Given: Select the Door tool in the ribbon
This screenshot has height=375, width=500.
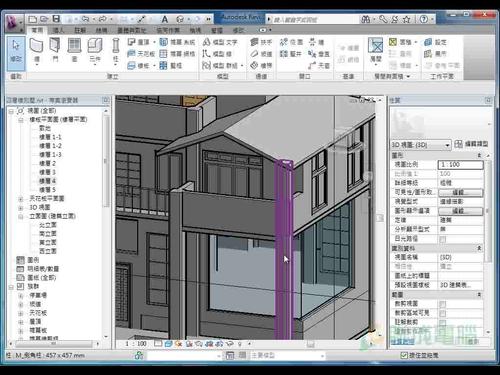Looking at the screenshot, I should pyautogui.click(x=55, y=51).
